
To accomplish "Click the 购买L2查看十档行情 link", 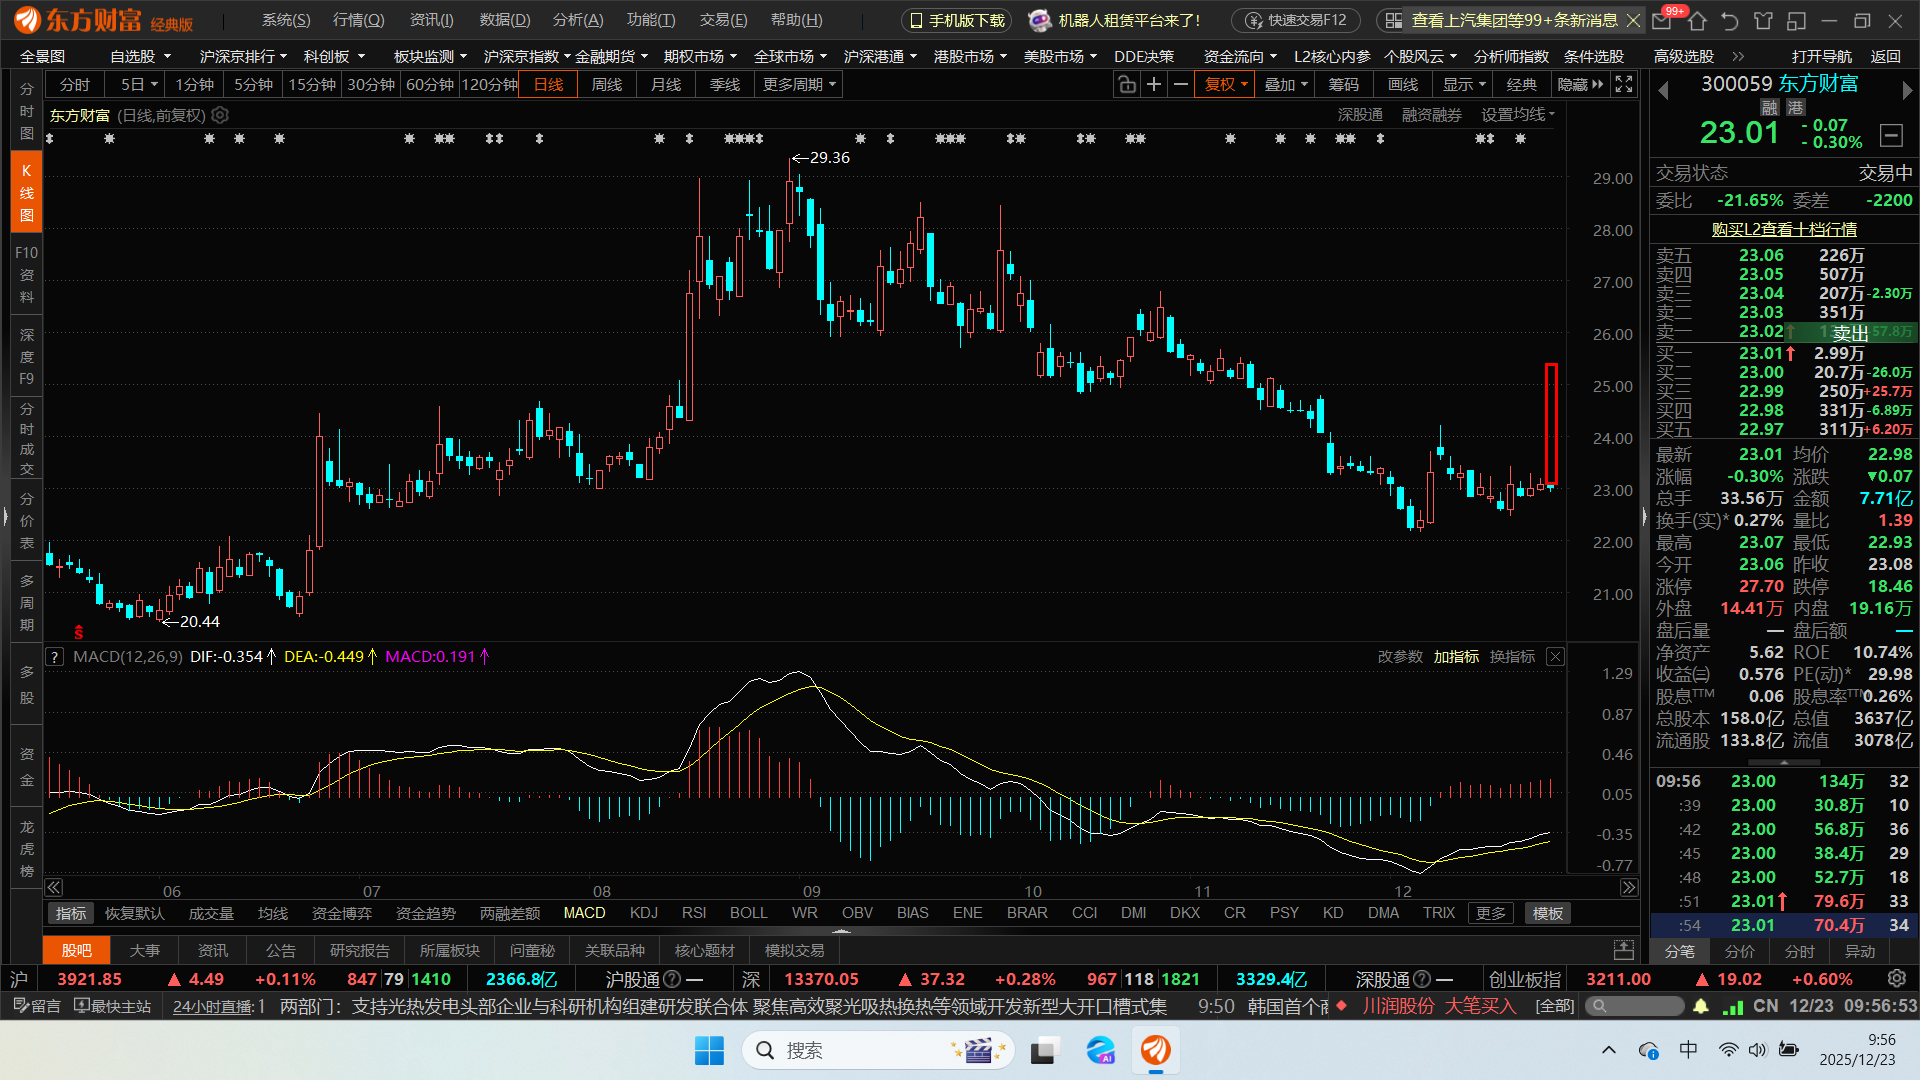I will click(x=1784, y=229).
